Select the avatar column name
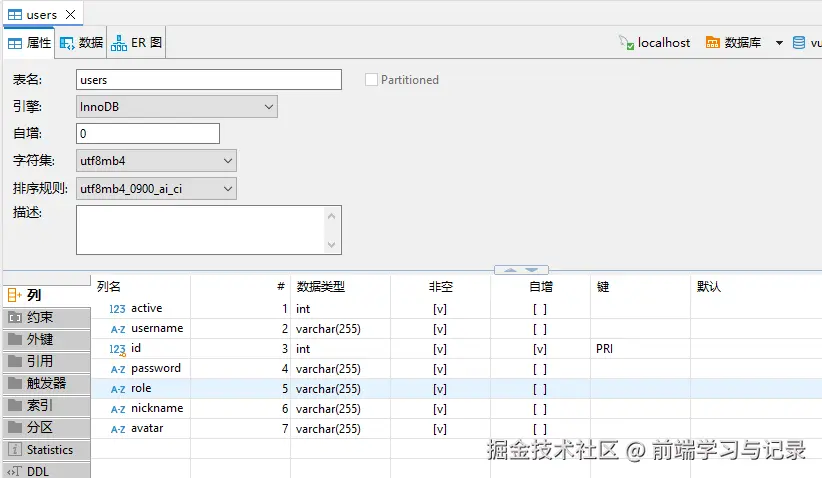This screenshot has width=822, height=478. (x=147, y=428)
